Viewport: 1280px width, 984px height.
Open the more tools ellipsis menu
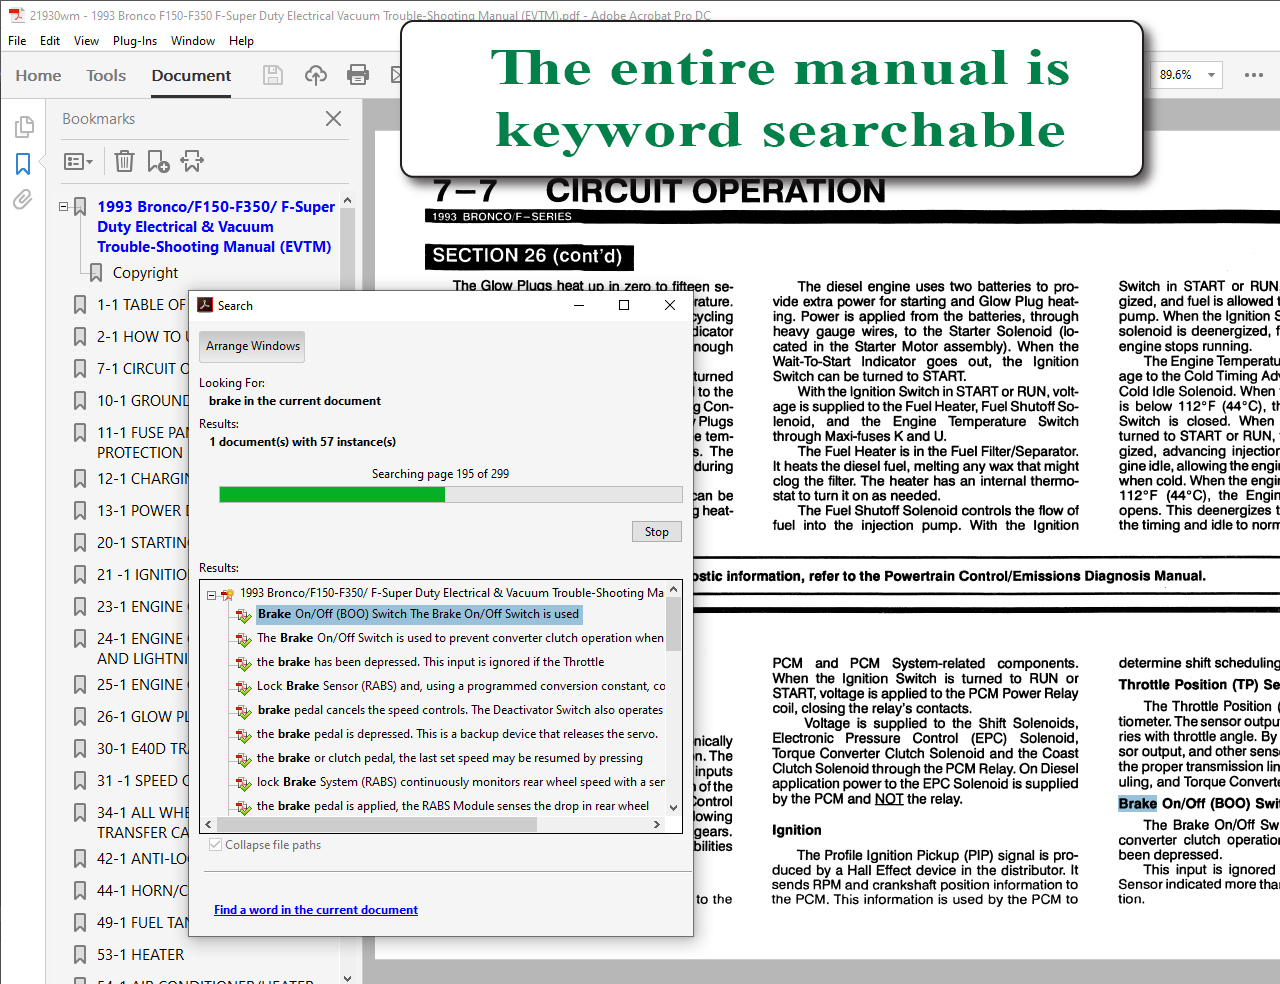(1254, 75)
